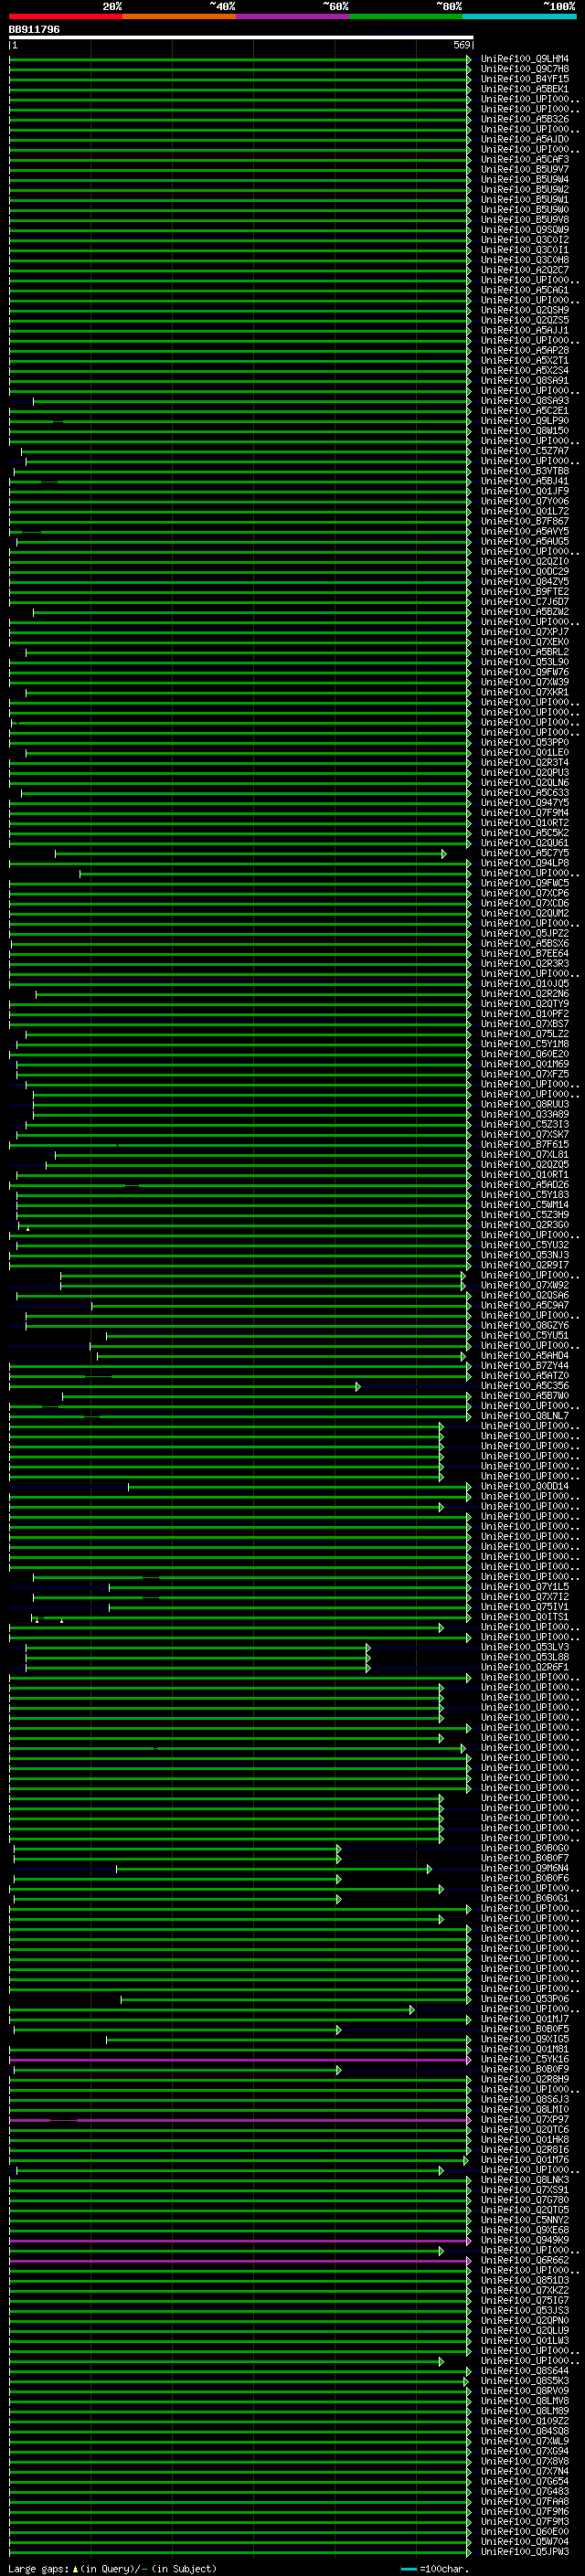This screenshot has width=585, height=2576.
Task: Select hit UniRef100_B7F615
Action: tap(525, 1144)
